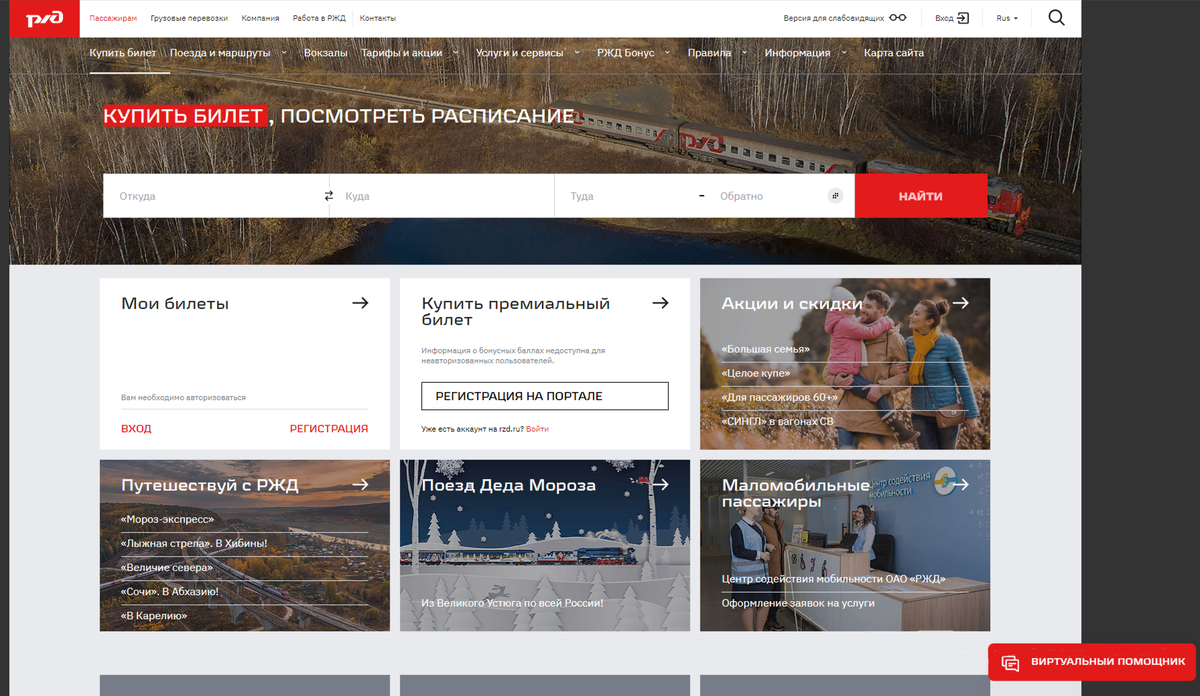Click Из Великого Устюга по всей России! link
1200x696 pixels.
[x=512, y=603]
